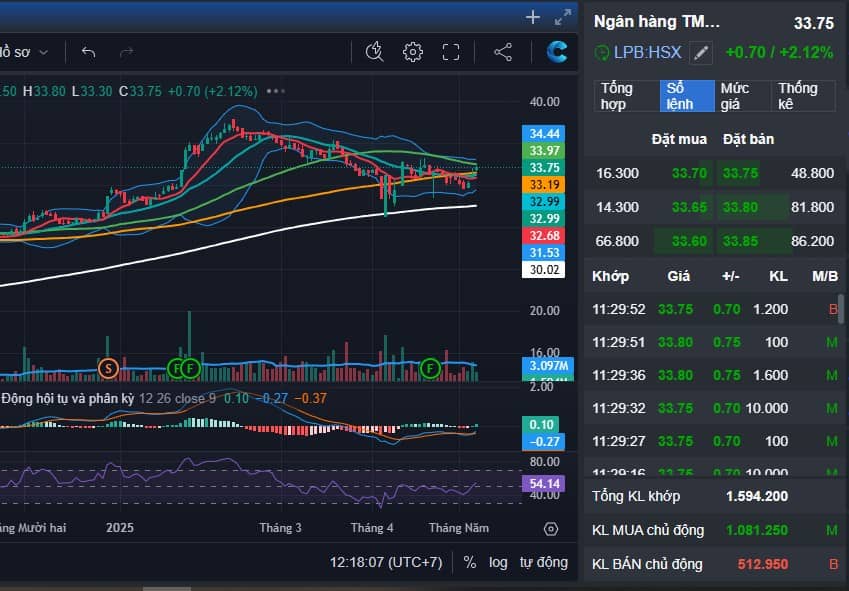Open the quick search lightning icon
This screenshot has height=591, width=849.
tap(374, 52)
